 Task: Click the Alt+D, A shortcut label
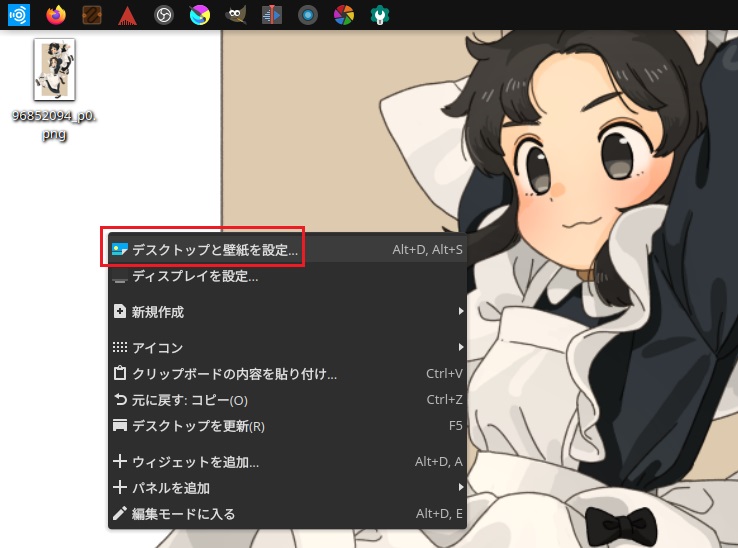point(439,462)
